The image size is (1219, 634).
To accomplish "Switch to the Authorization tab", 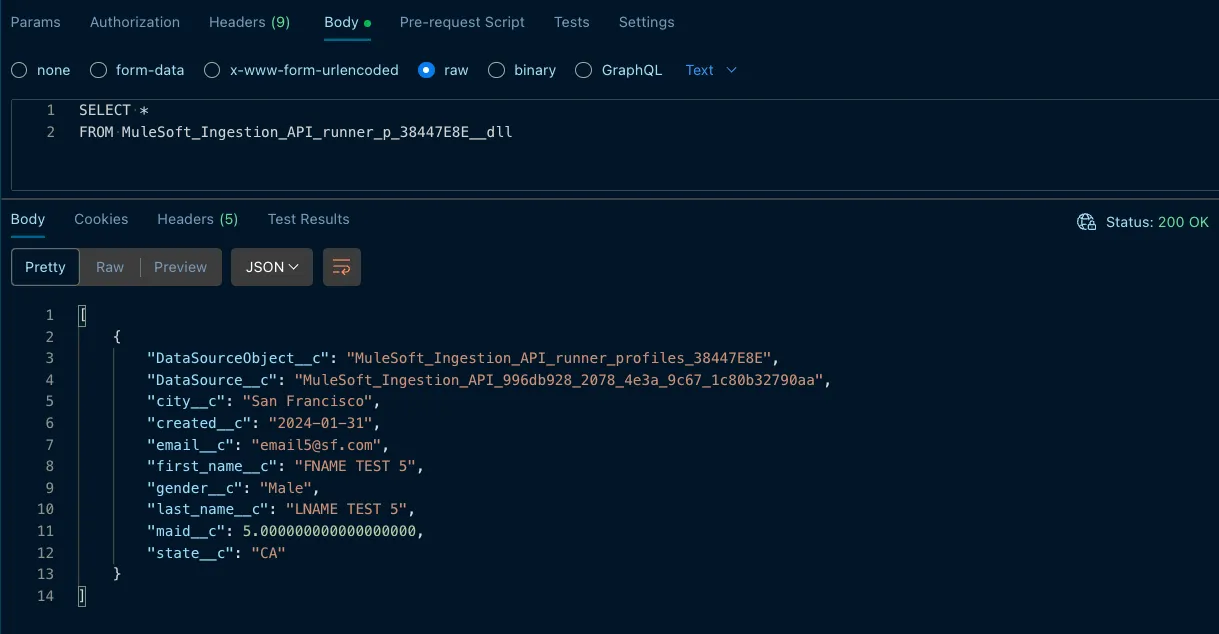I will (x=135, y=22).
